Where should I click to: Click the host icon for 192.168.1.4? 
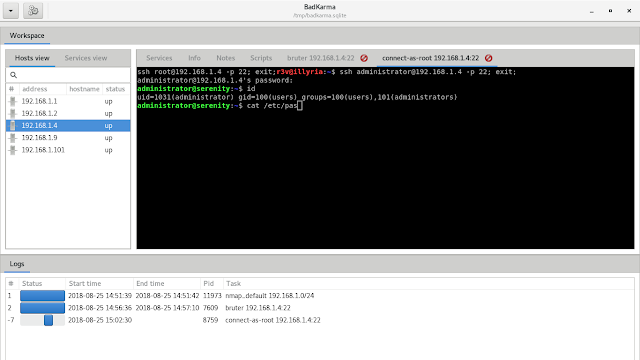pos(13,126)
